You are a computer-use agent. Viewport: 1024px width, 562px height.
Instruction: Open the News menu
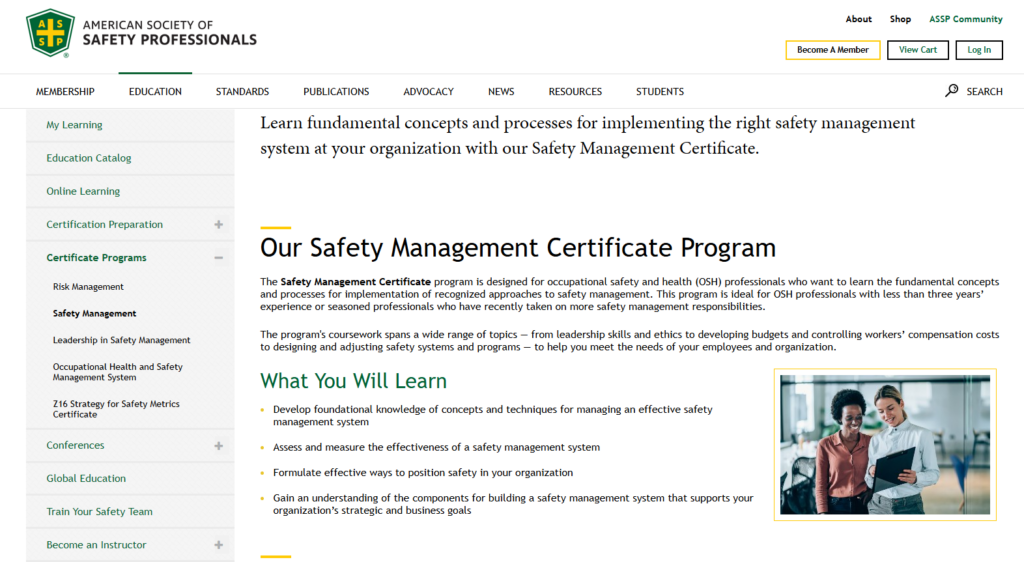pyautogui.click(x=501, y=91)
